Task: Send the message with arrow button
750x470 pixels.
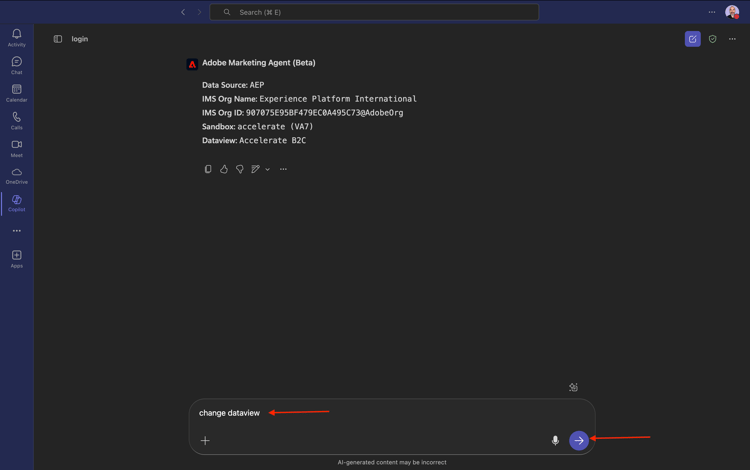Action: point(579,440)
